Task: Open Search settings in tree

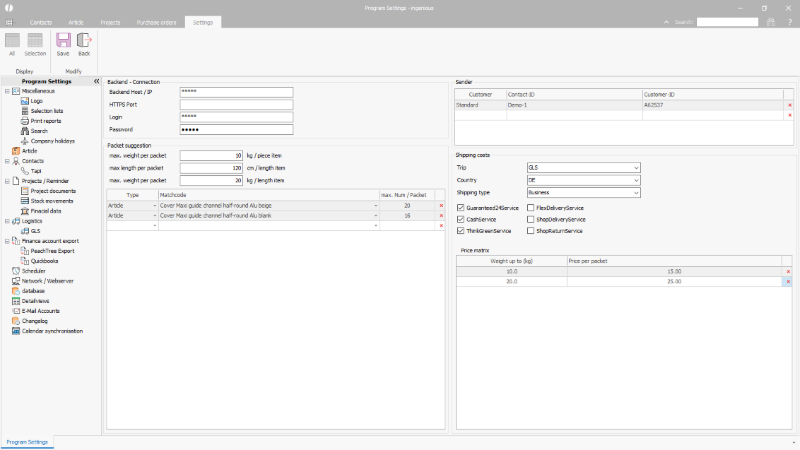Action: click(39, 131)
